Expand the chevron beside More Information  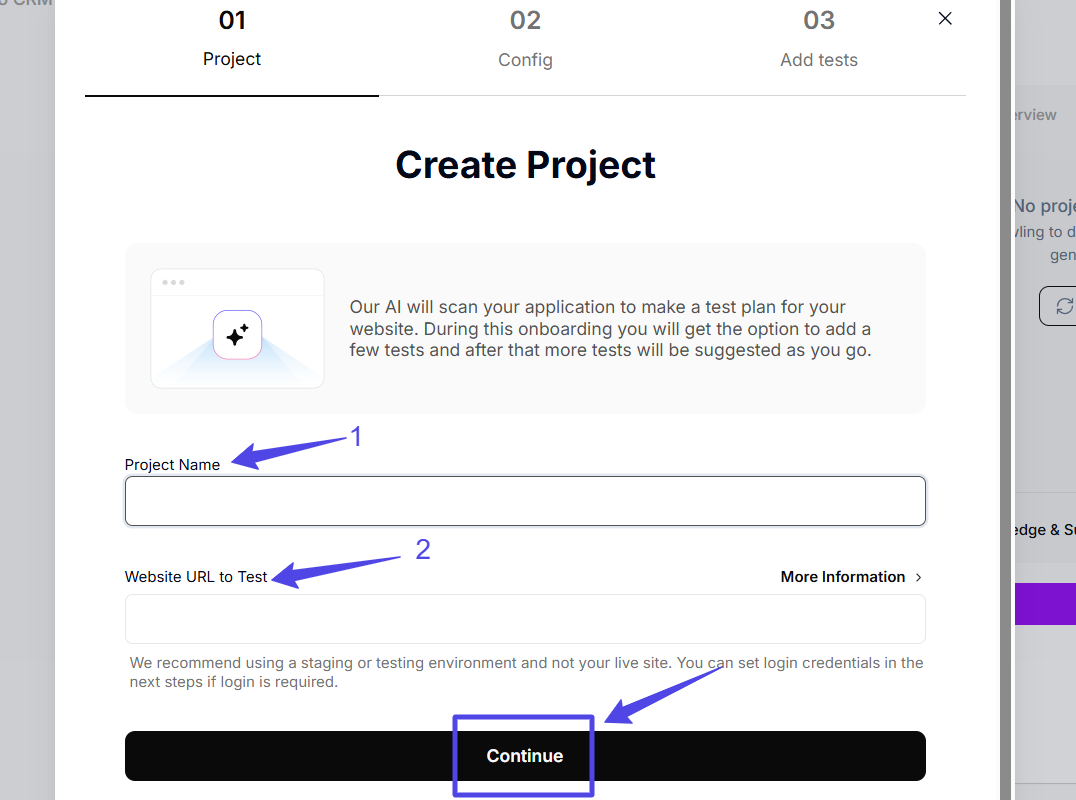(x=919, y=577)
